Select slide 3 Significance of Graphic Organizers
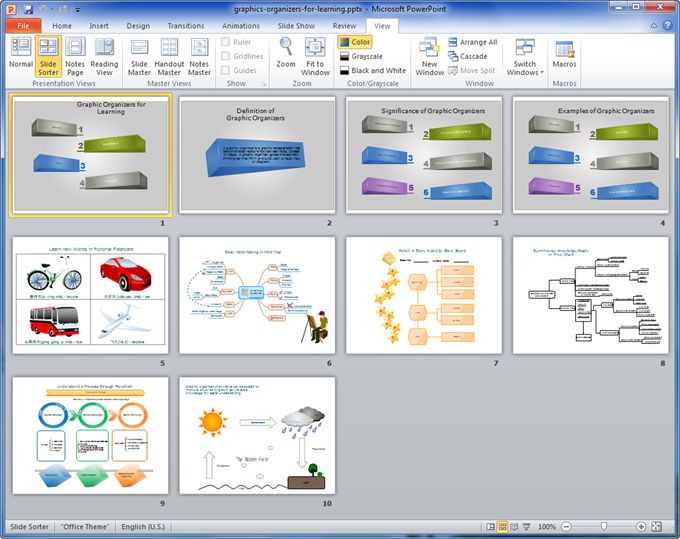Screen dimensions: 680x539 point(424,155)
